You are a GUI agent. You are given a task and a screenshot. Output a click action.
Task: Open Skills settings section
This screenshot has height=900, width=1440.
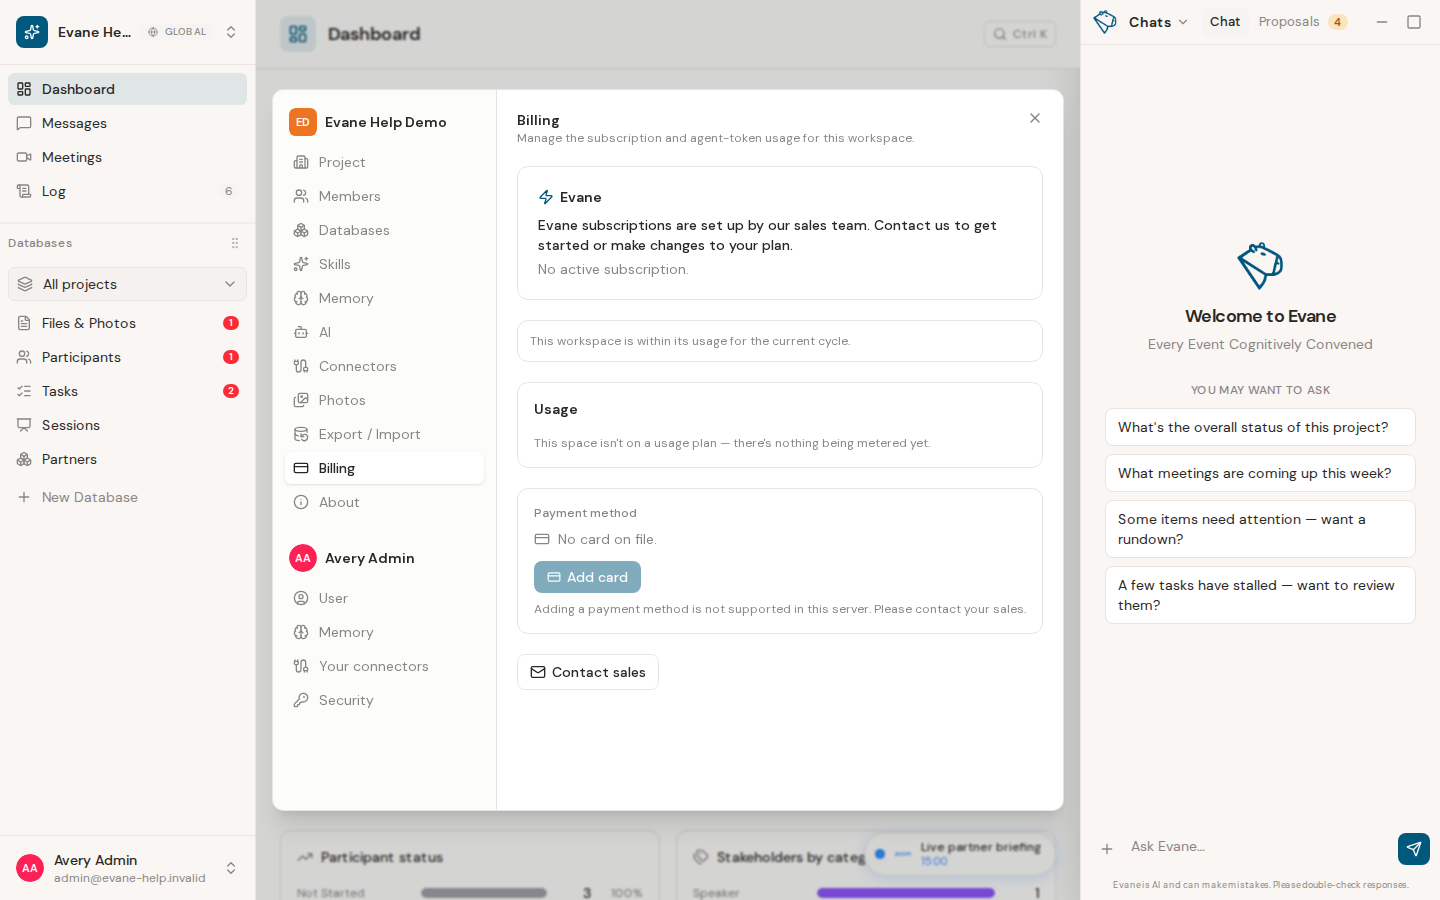pos(384,264)
